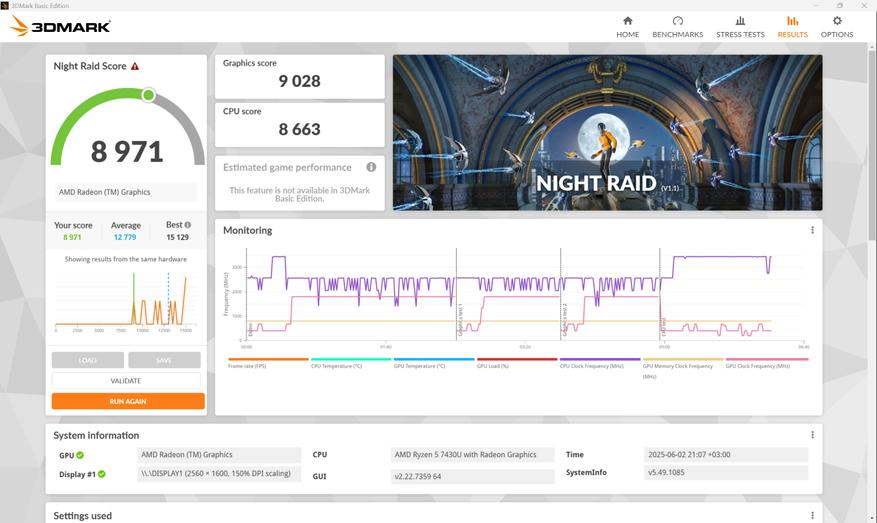Click the System information heading
Viewport: 877px width, 523px height.
pos(96,435)
